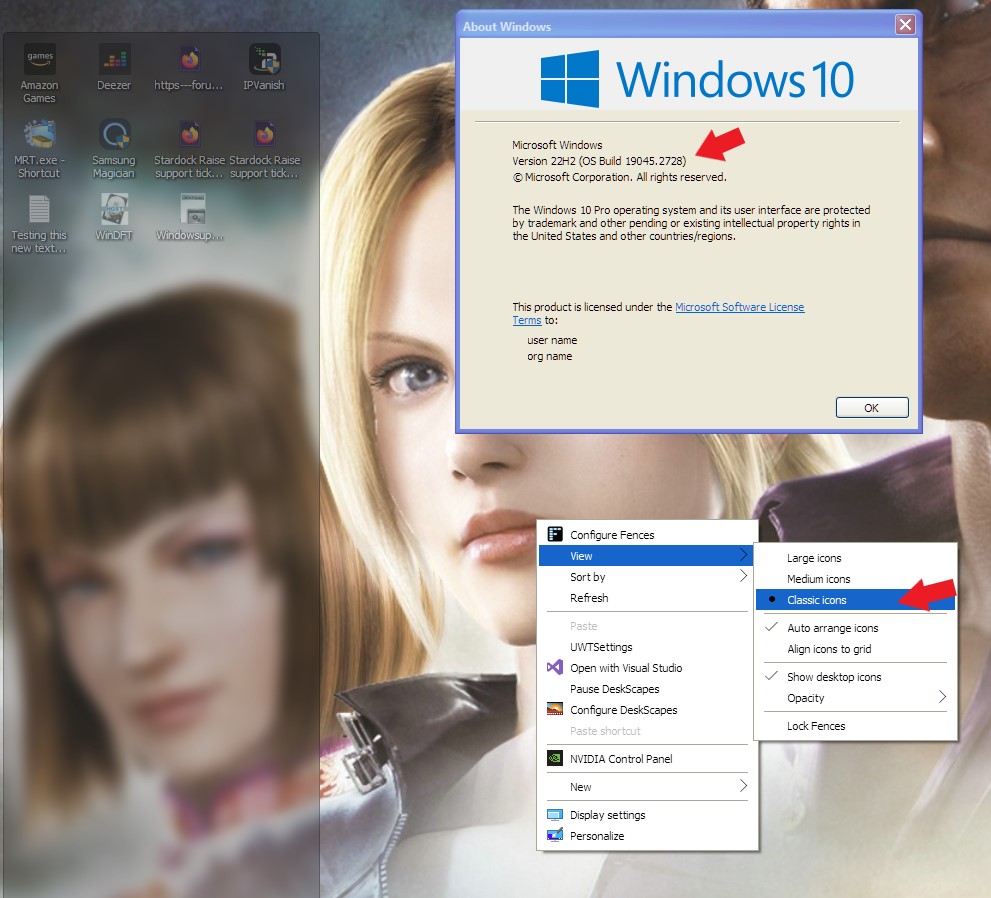Expand the Opacity submenu arrow
991x898 pixels.
[942, 697]
